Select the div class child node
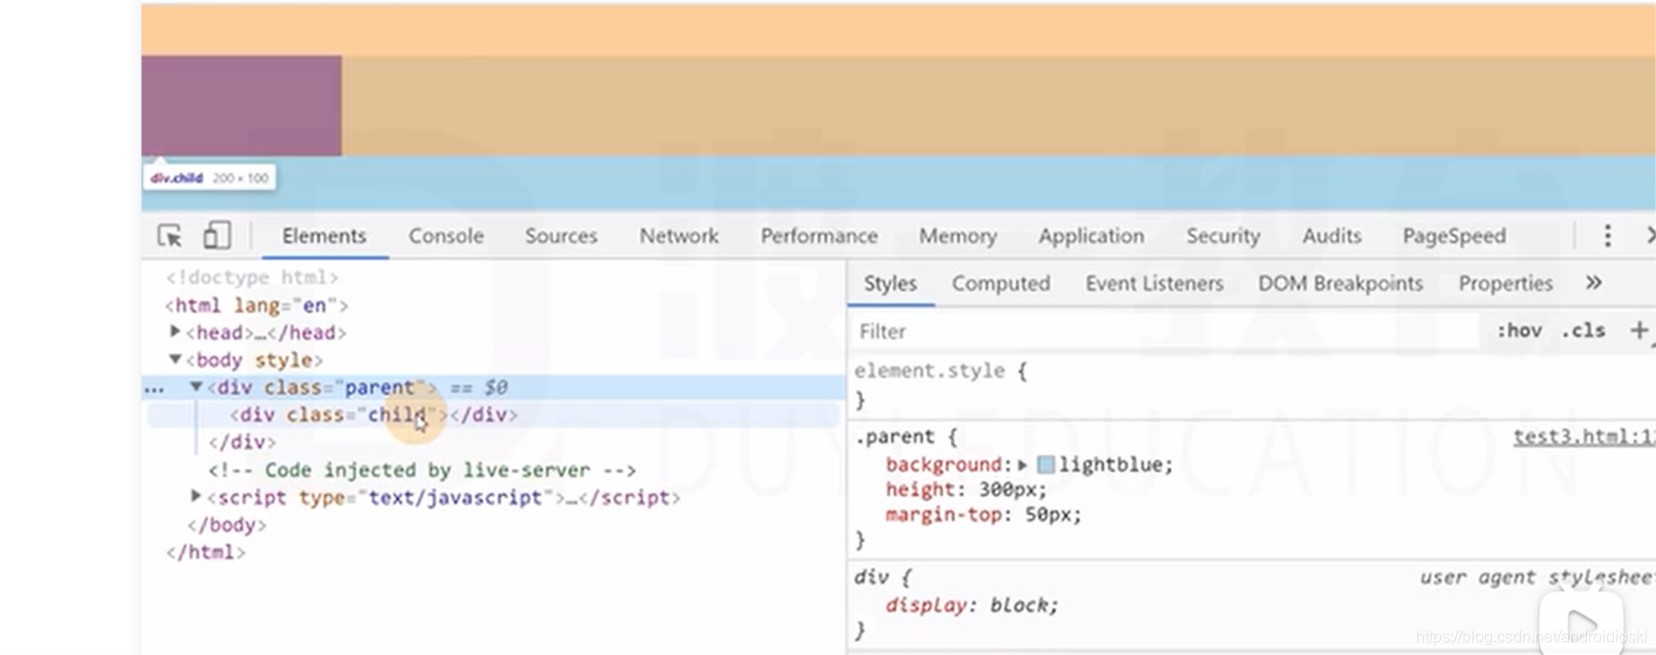 pos(374,414)
